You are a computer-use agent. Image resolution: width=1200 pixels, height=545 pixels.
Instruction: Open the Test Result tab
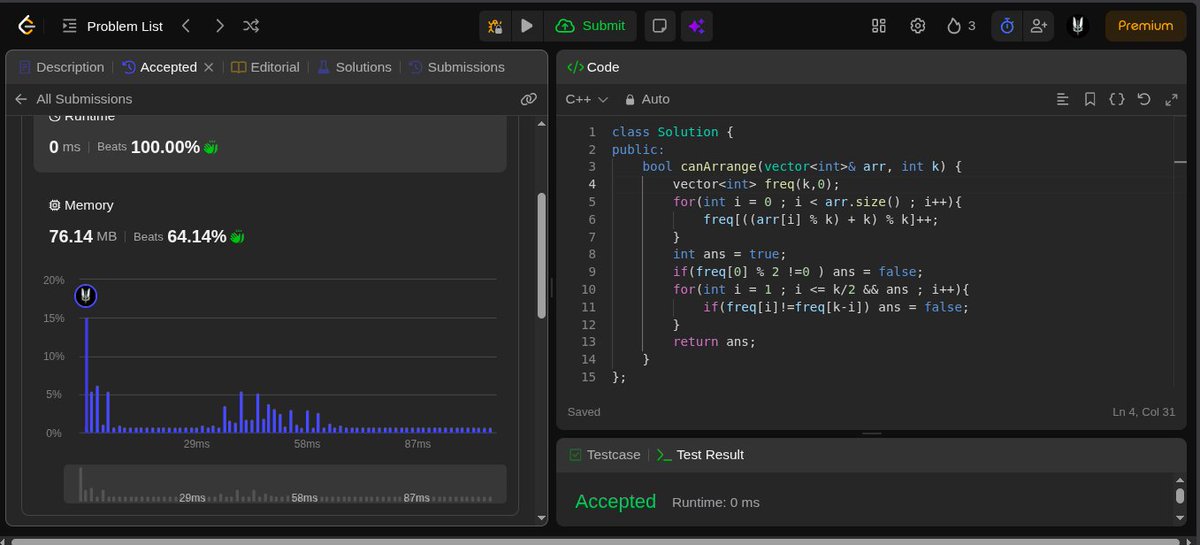tap(700, 454)
